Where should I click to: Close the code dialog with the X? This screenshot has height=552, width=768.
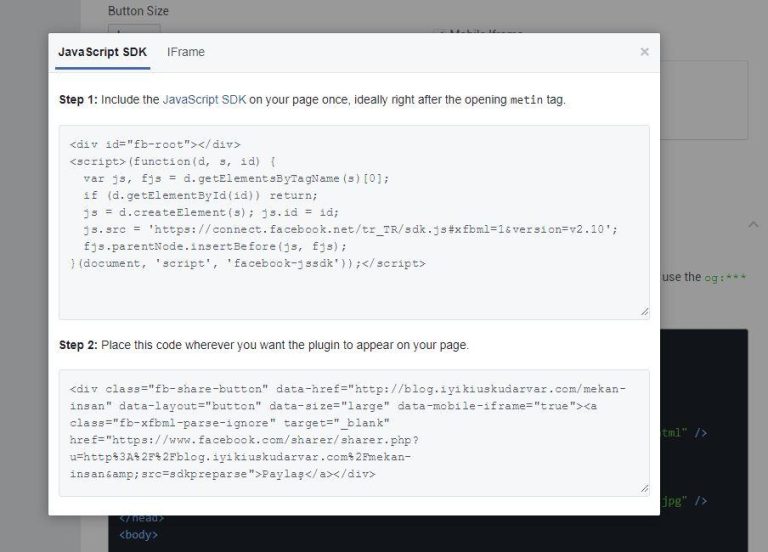coord(644,52)
